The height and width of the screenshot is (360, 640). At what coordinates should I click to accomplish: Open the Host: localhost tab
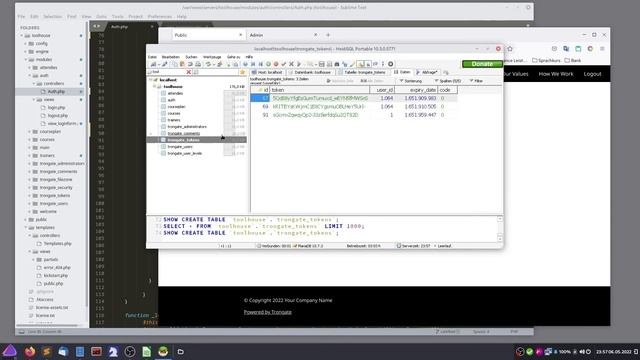[x=267, y=72]
